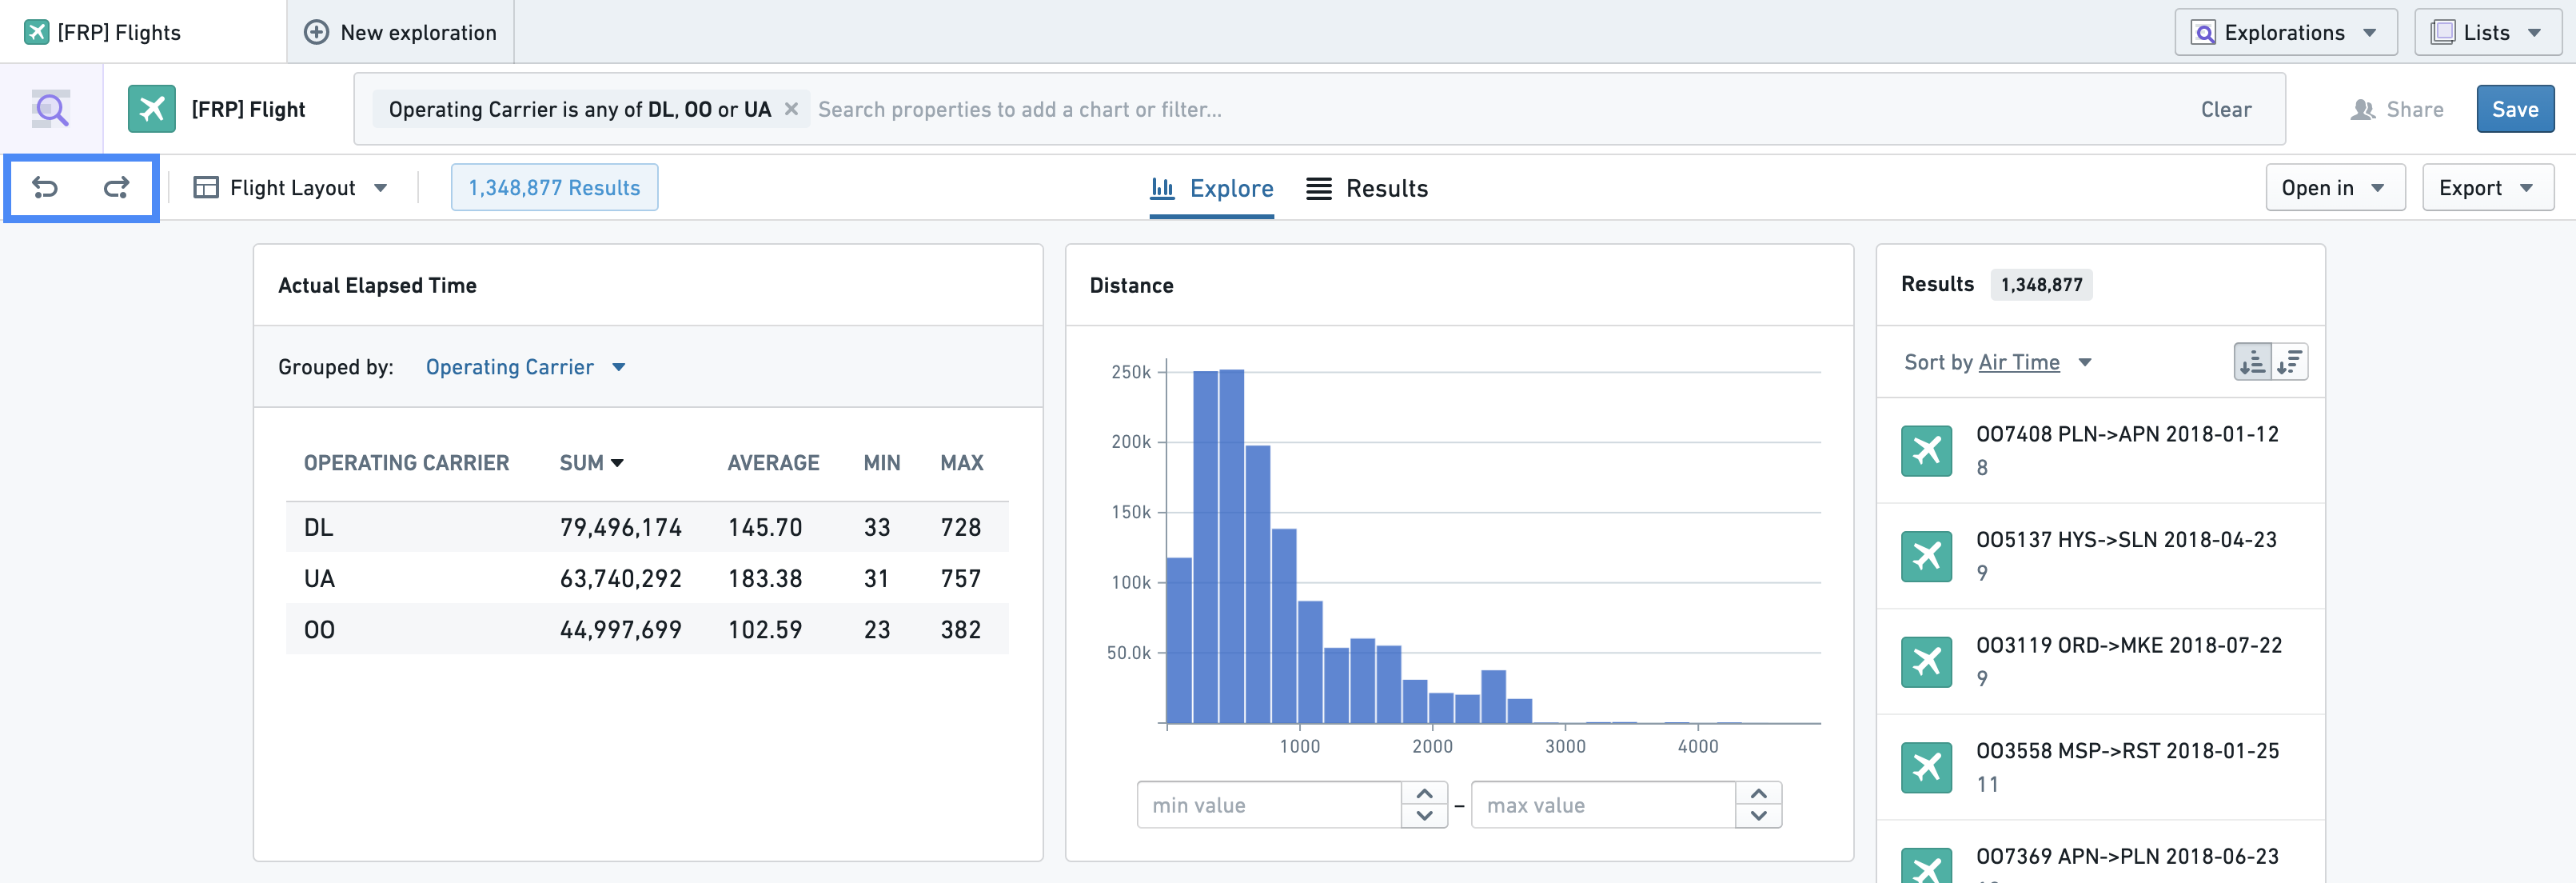The width and height of the screenshot is (2576, 883).
Task: Open the Sort by Air Time dropdown
Action: 1998,362
